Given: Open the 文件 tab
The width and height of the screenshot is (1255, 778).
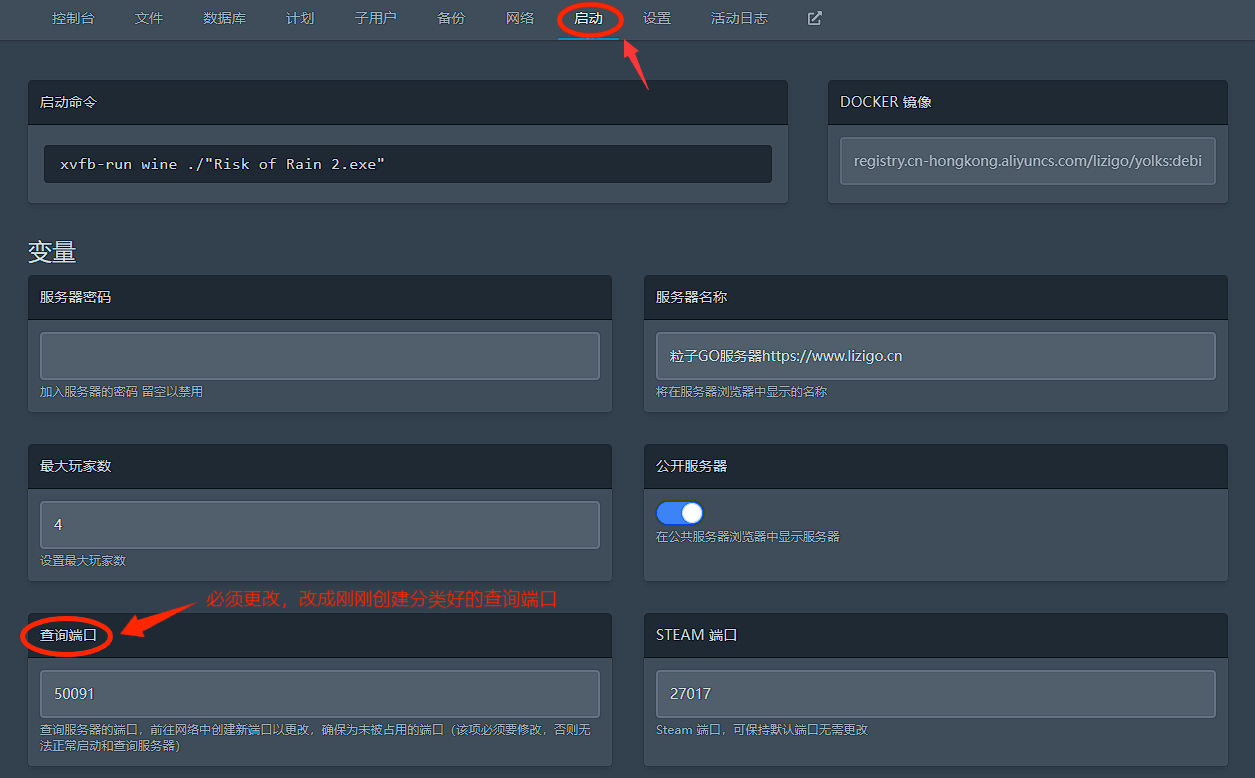Looking at the screenshot, I should point(149,18).
